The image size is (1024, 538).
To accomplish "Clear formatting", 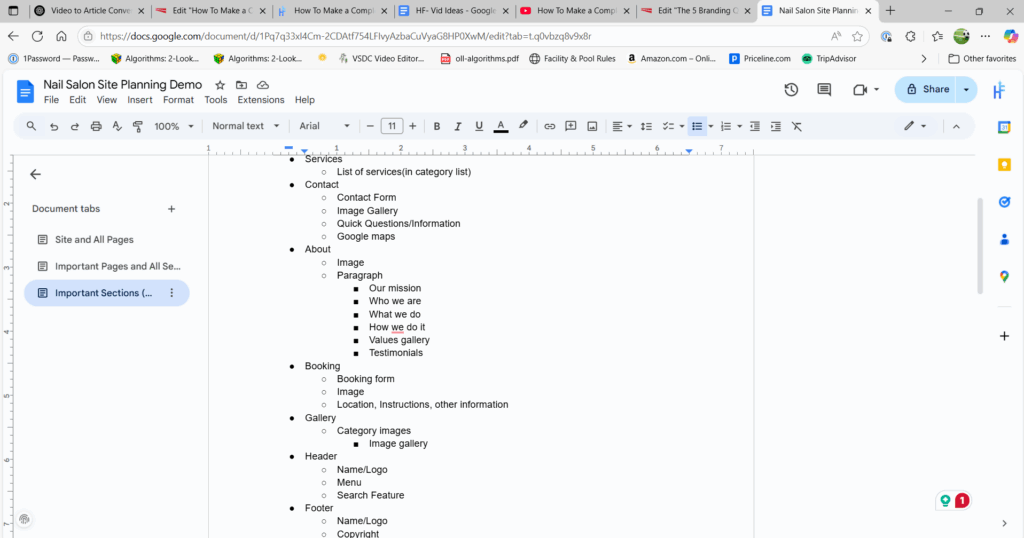I will click(x=797, y=127).
